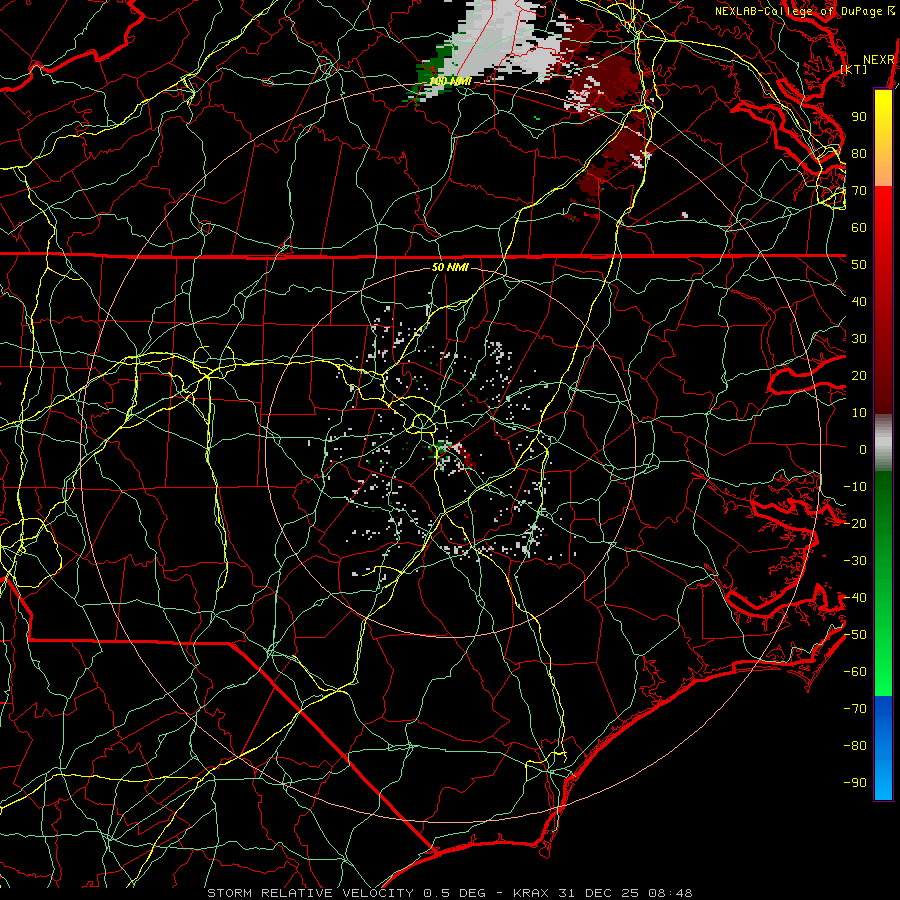This screenshot has height=900, width=900.
Task: Click the -30 value on velocity scale
Action: coord(855,561)
